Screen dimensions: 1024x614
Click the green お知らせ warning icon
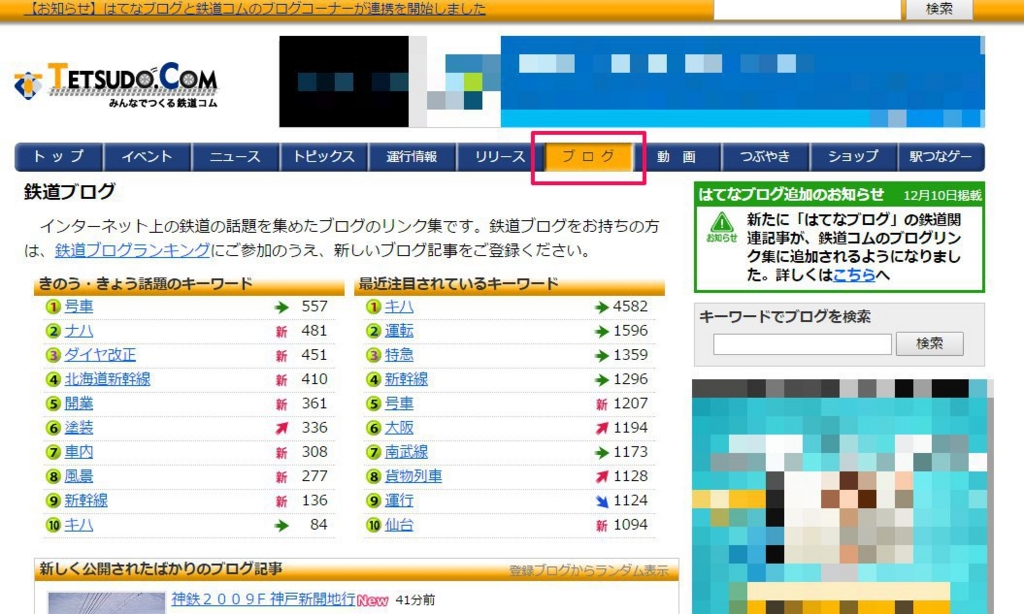pyautogui.click(x=722, y=226)
